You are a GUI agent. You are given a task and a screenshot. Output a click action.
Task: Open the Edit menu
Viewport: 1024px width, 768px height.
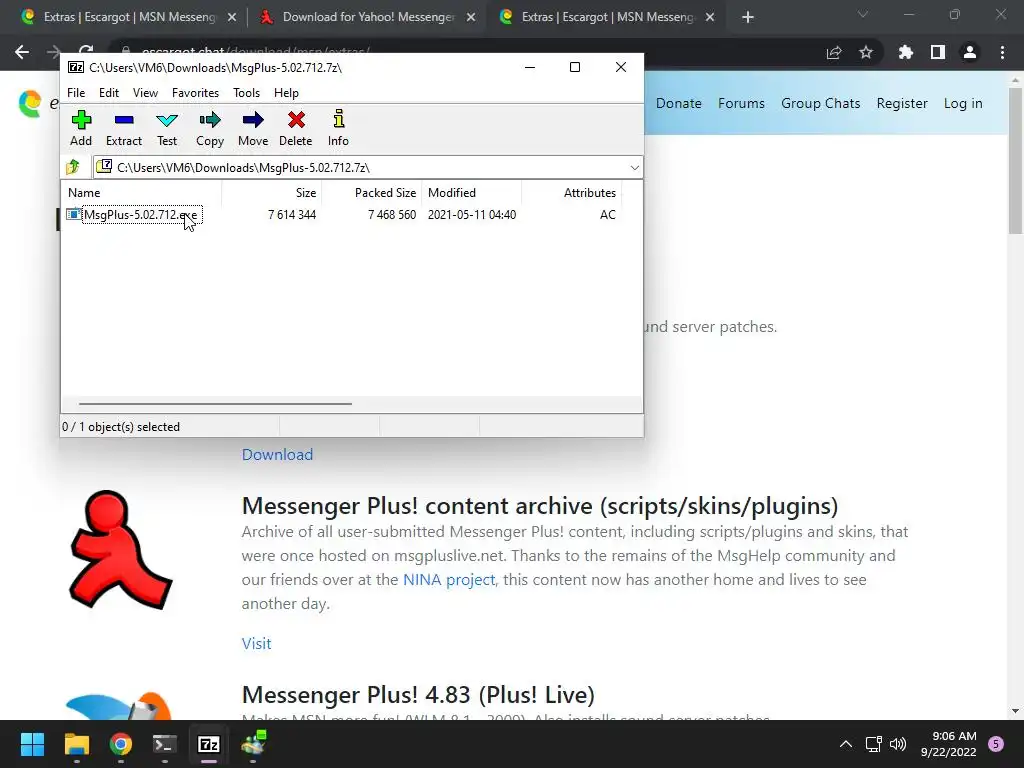pos(108,93)
